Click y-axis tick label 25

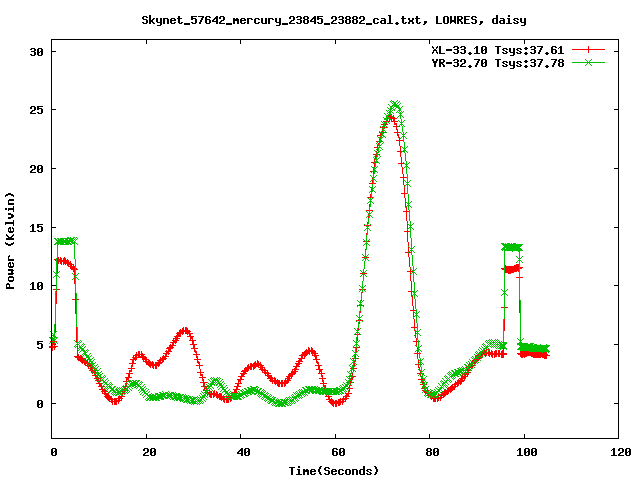36,110
